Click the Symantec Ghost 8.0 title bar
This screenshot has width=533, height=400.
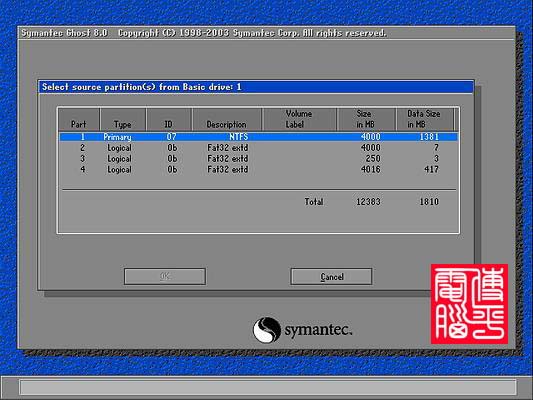[x=266, y=33]
